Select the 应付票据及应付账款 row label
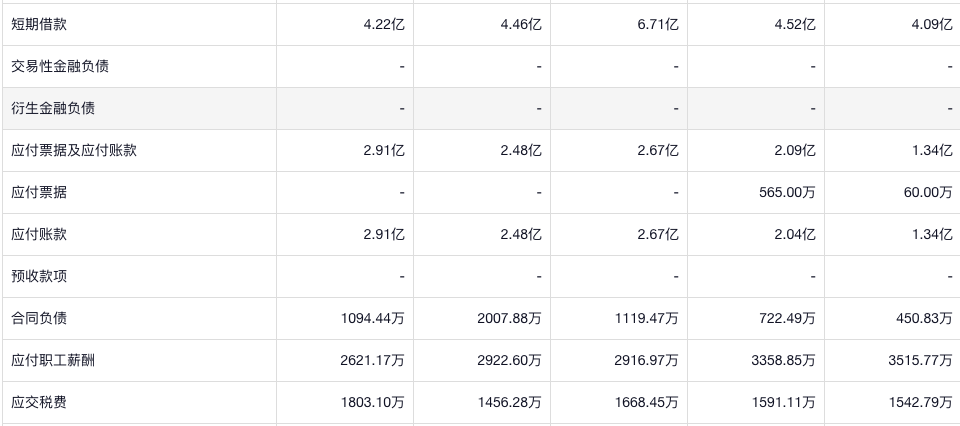The width and height of the screenshot is (960, 426). (x=73, y=151)
